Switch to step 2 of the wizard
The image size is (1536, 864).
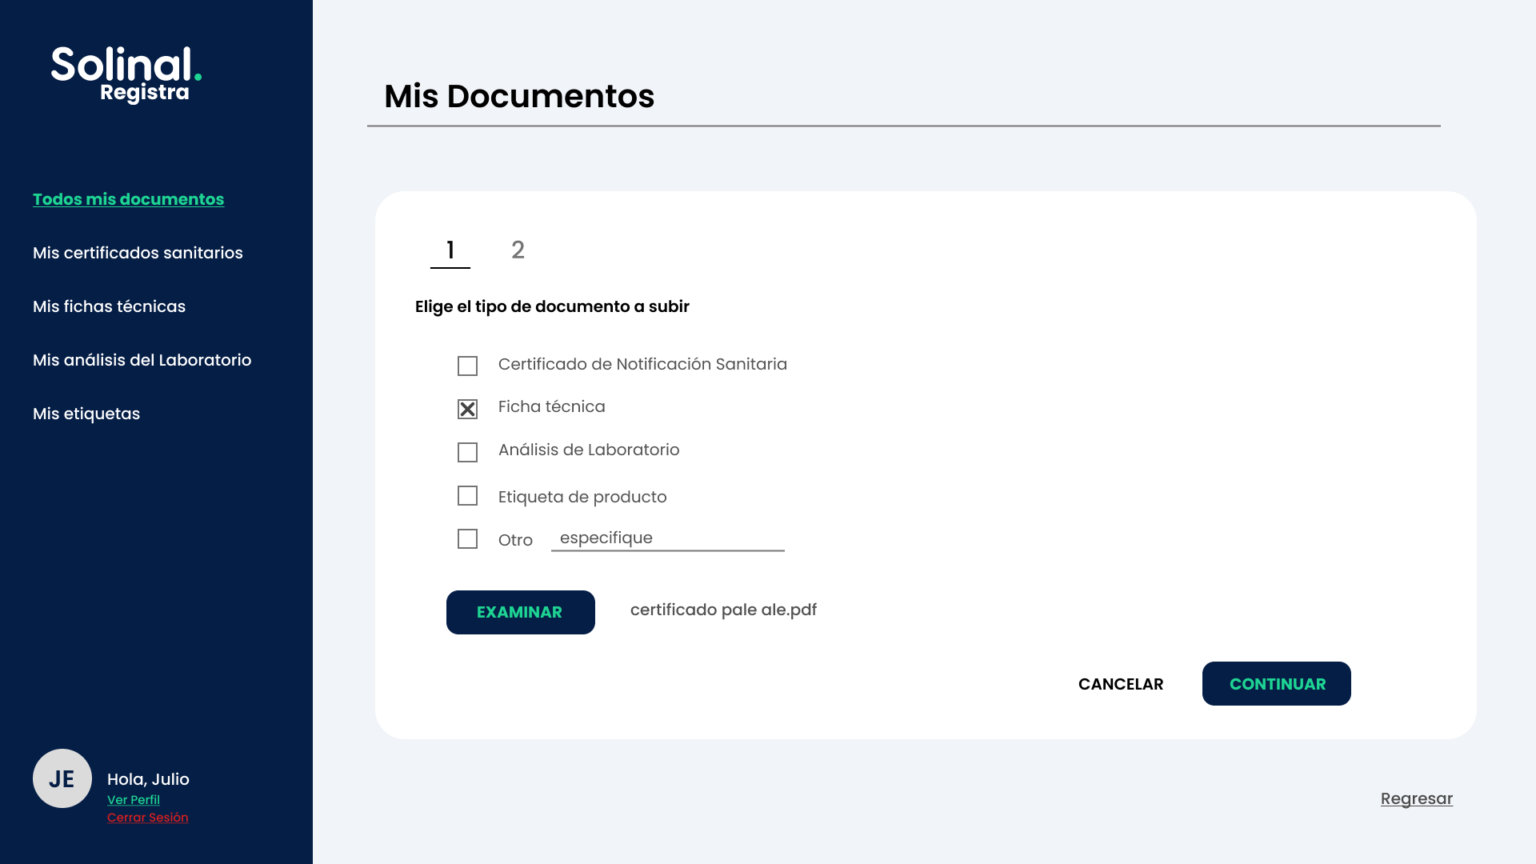coord(518,250)
